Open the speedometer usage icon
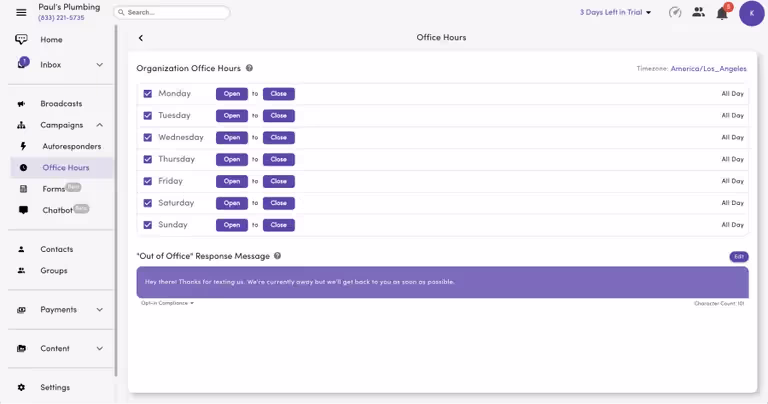Image resolution: width=768 pixels, height=404 pixels. click(x=675, y=13)
